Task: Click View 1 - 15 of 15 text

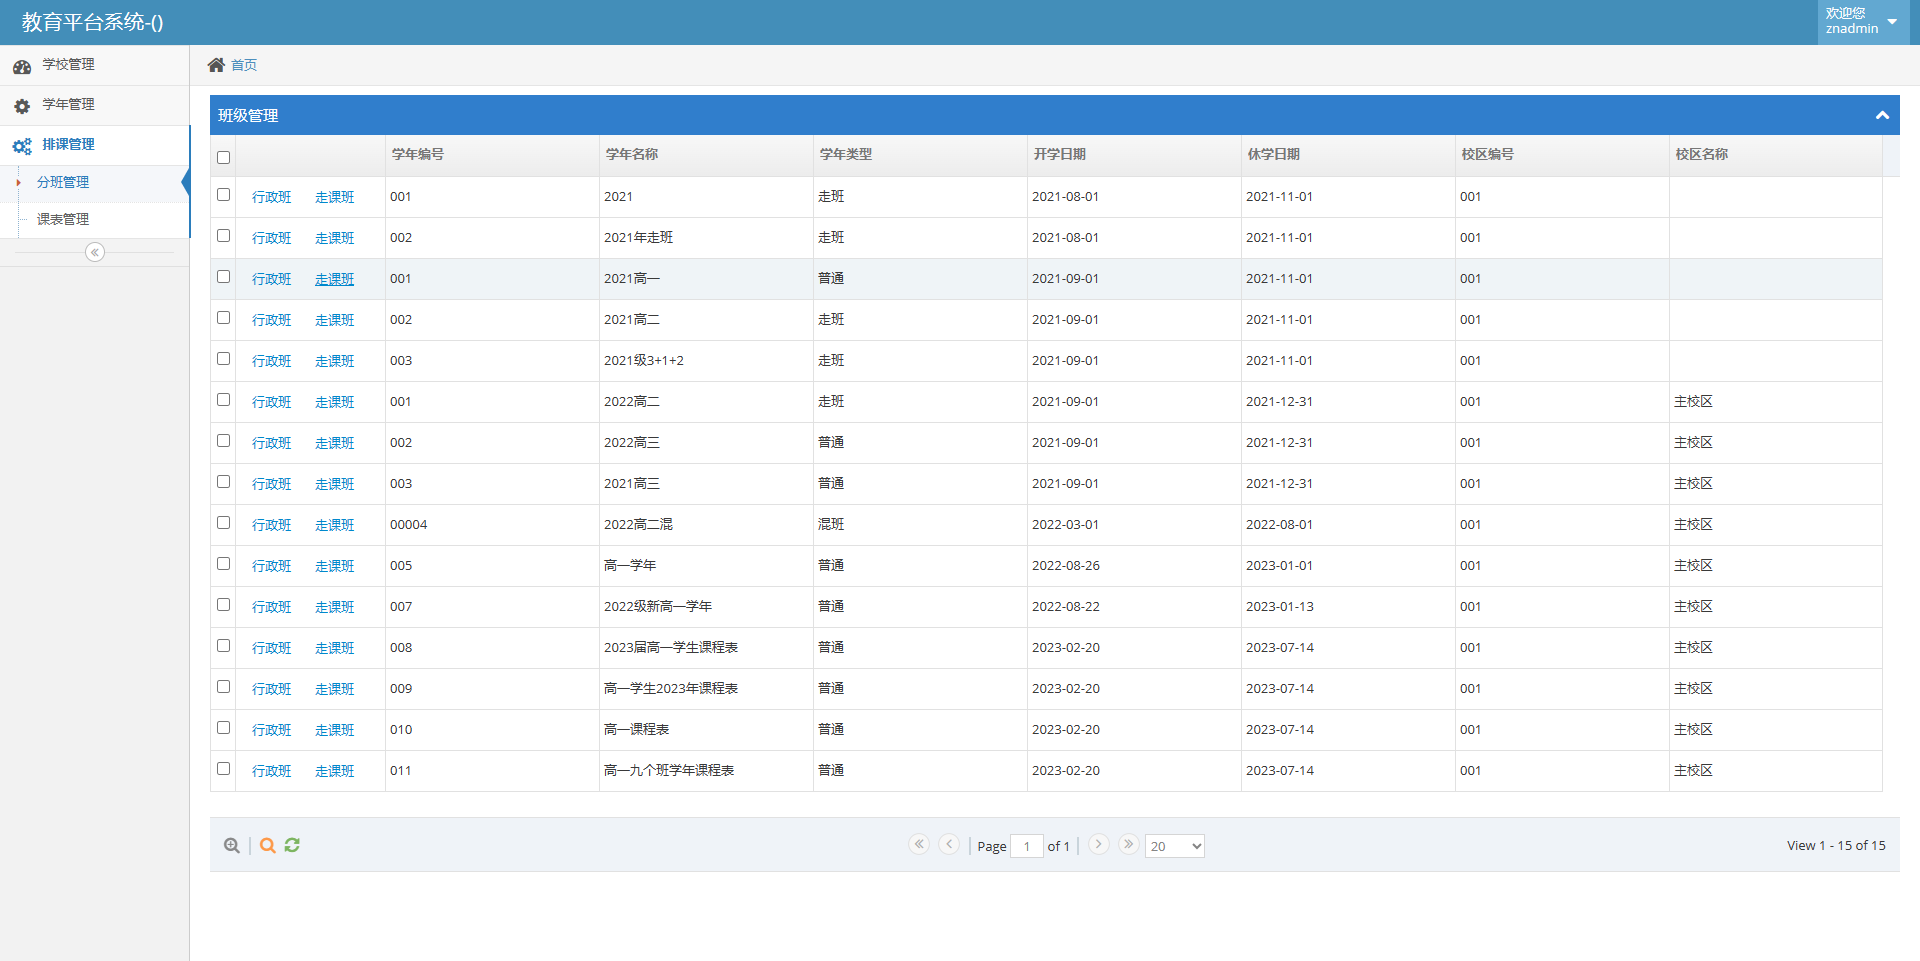Action: point(1836,845)
